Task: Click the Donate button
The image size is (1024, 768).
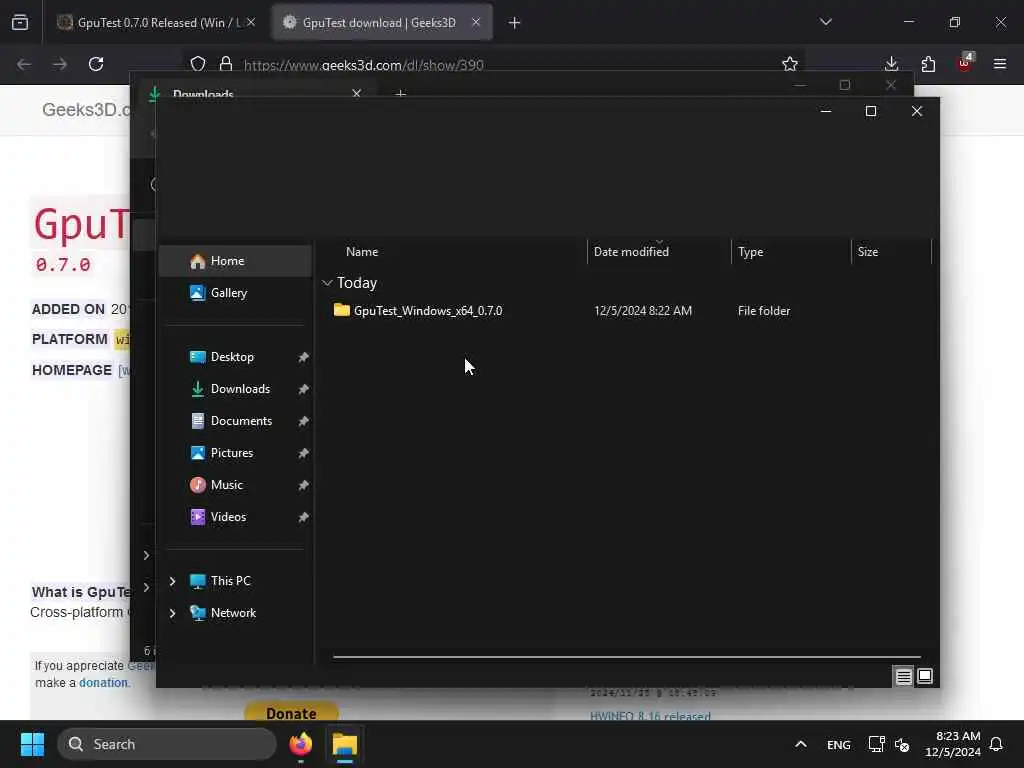Action: click(291, 712)
